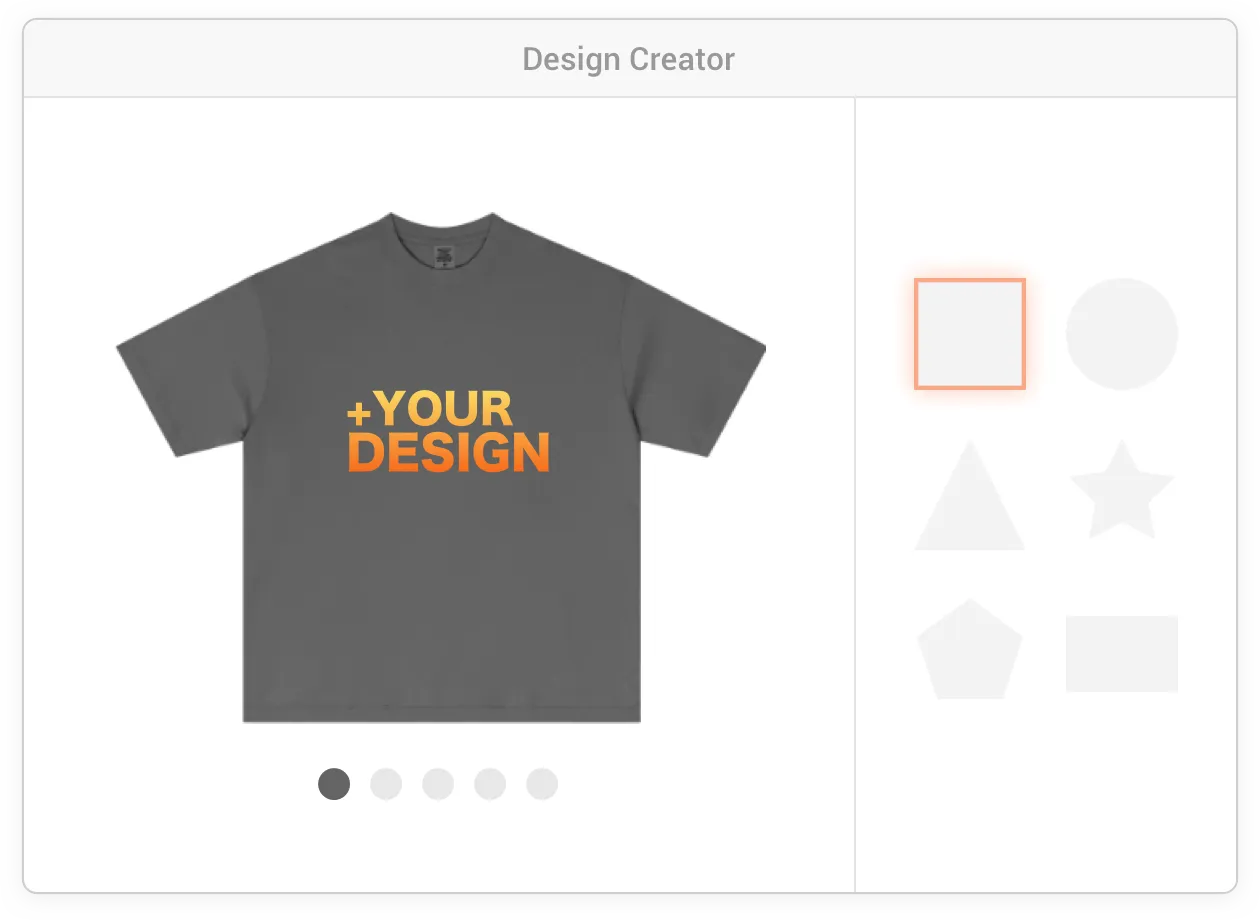Select the star shape

point(1122,490)
